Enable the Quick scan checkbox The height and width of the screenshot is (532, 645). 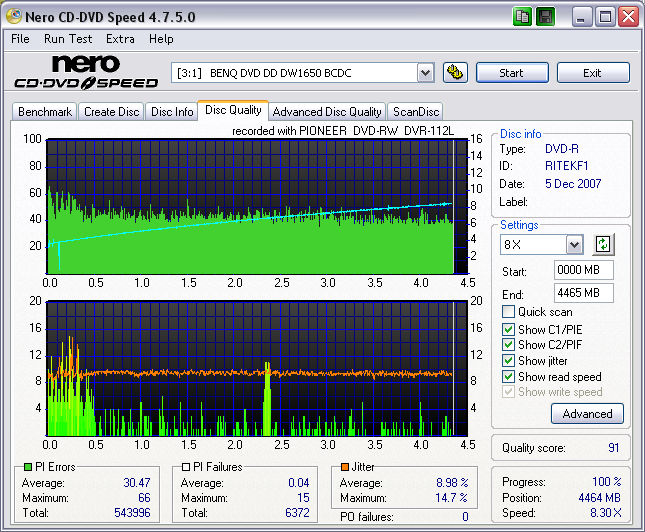tap(508, 312)
